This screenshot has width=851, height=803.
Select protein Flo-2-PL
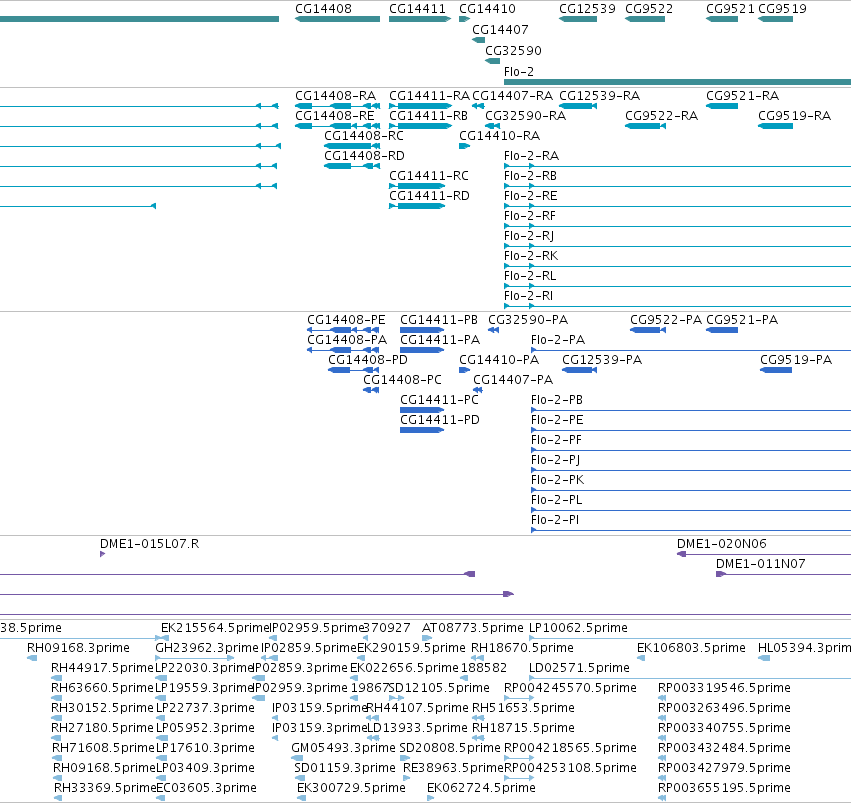556,501
